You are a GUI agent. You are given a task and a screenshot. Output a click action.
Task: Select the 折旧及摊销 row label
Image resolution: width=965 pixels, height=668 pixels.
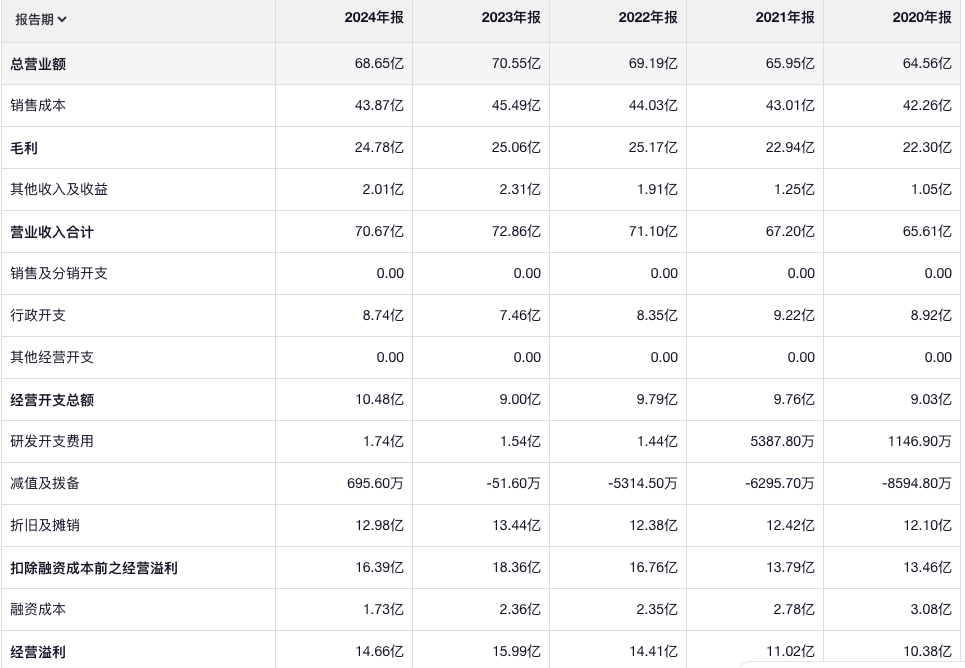(x=45, y=526)
